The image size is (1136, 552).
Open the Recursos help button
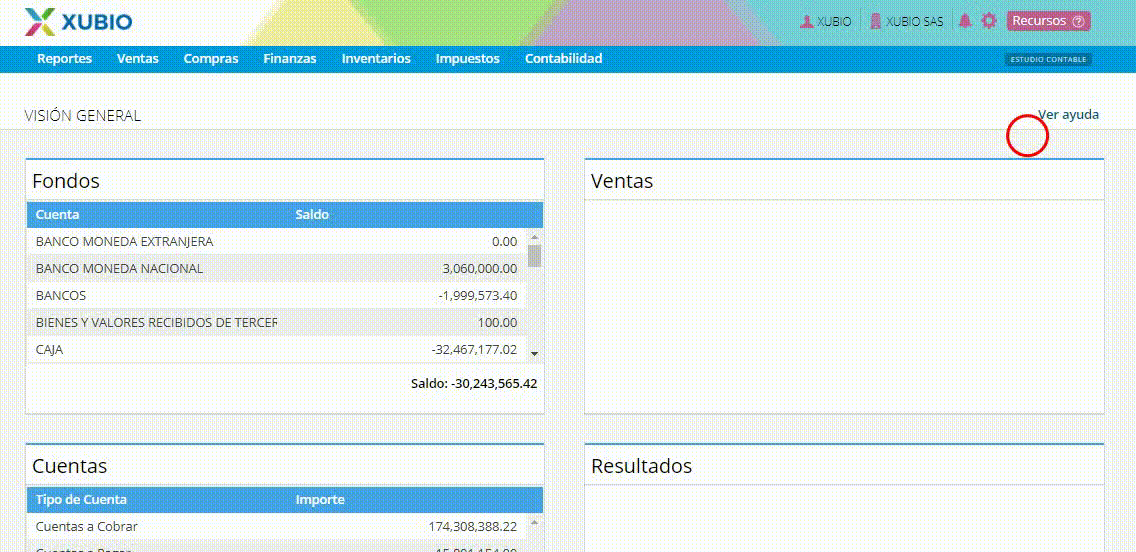[1048, 21]
